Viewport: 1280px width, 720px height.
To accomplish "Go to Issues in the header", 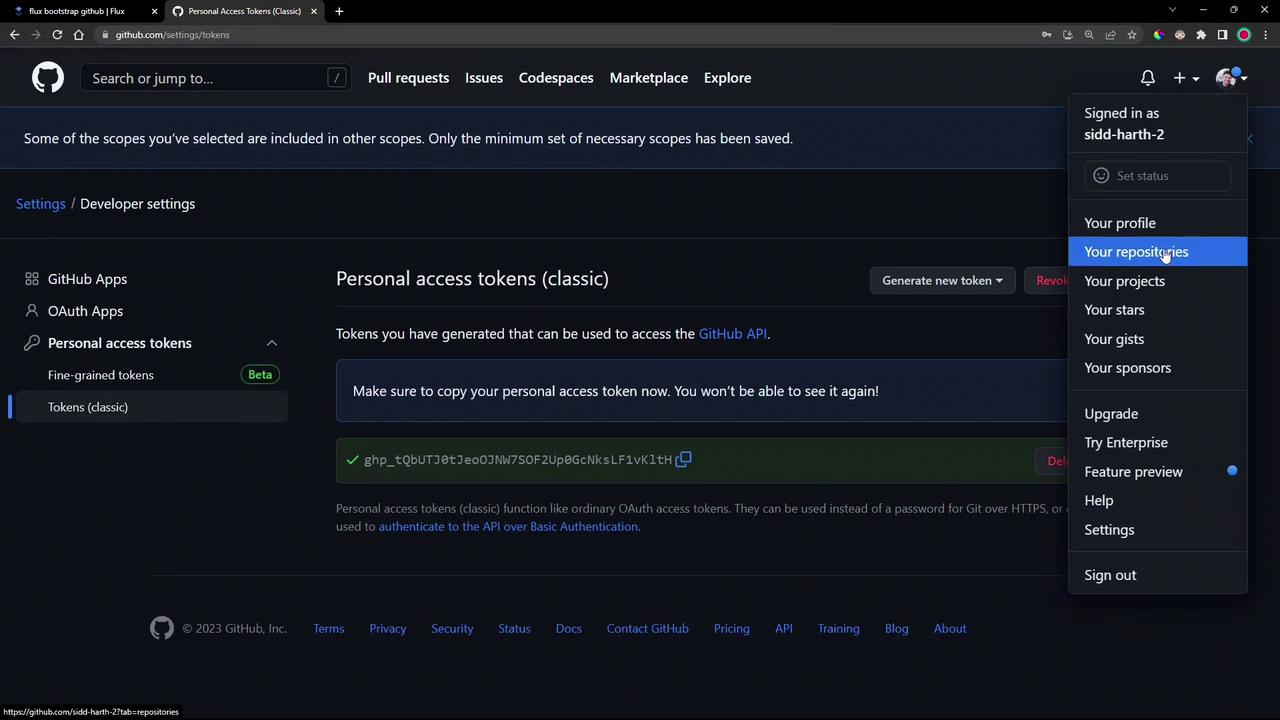I will click(x=484, y=78).
